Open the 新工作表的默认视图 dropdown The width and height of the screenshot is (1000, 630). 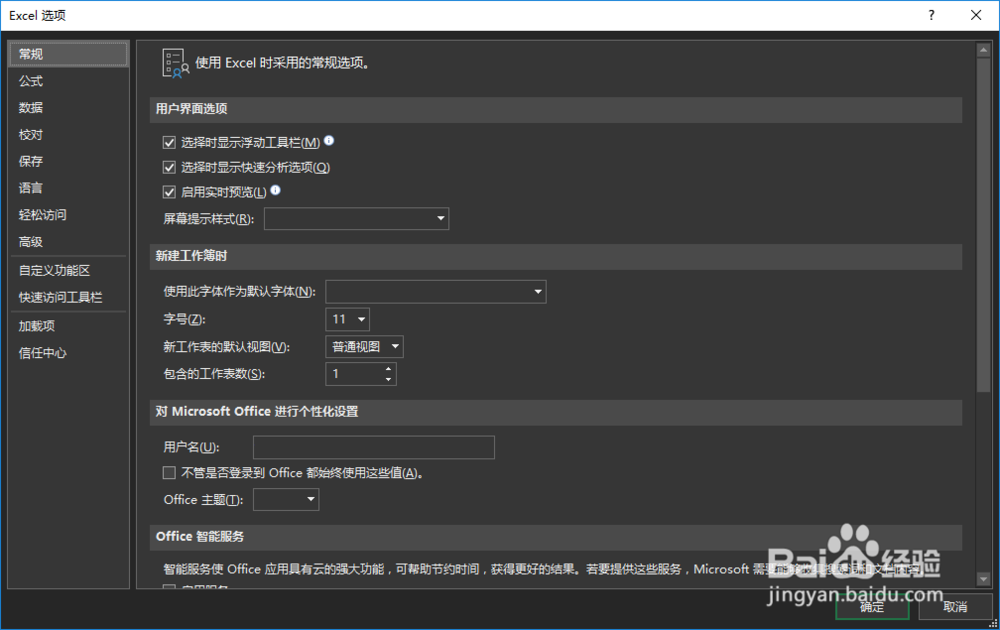click(364, 346)
